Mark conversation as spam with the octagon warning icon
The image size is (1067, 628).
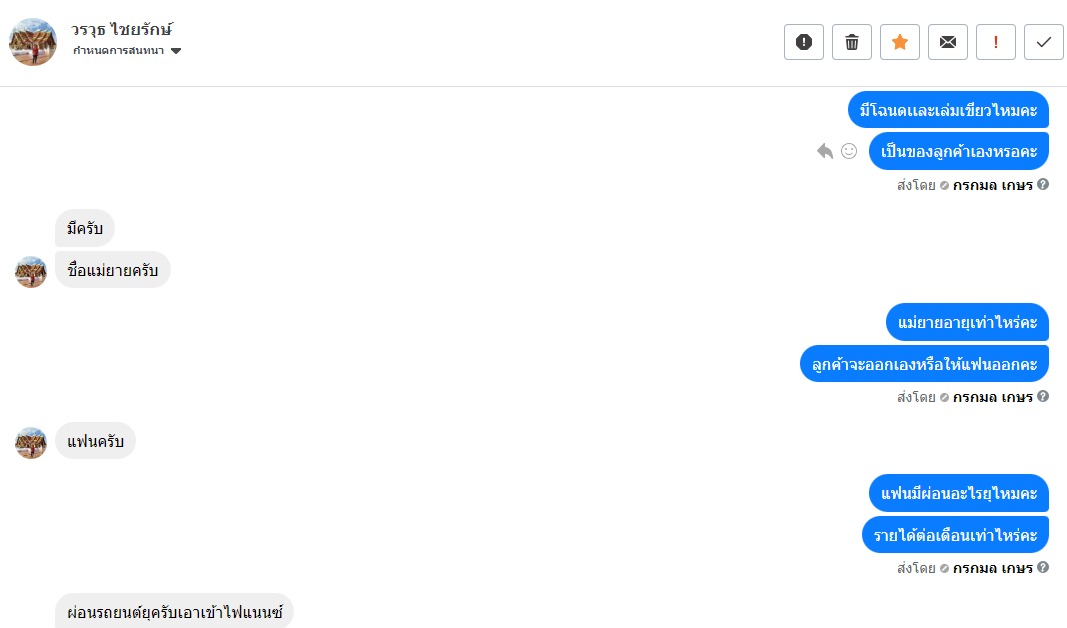point(804,42)
